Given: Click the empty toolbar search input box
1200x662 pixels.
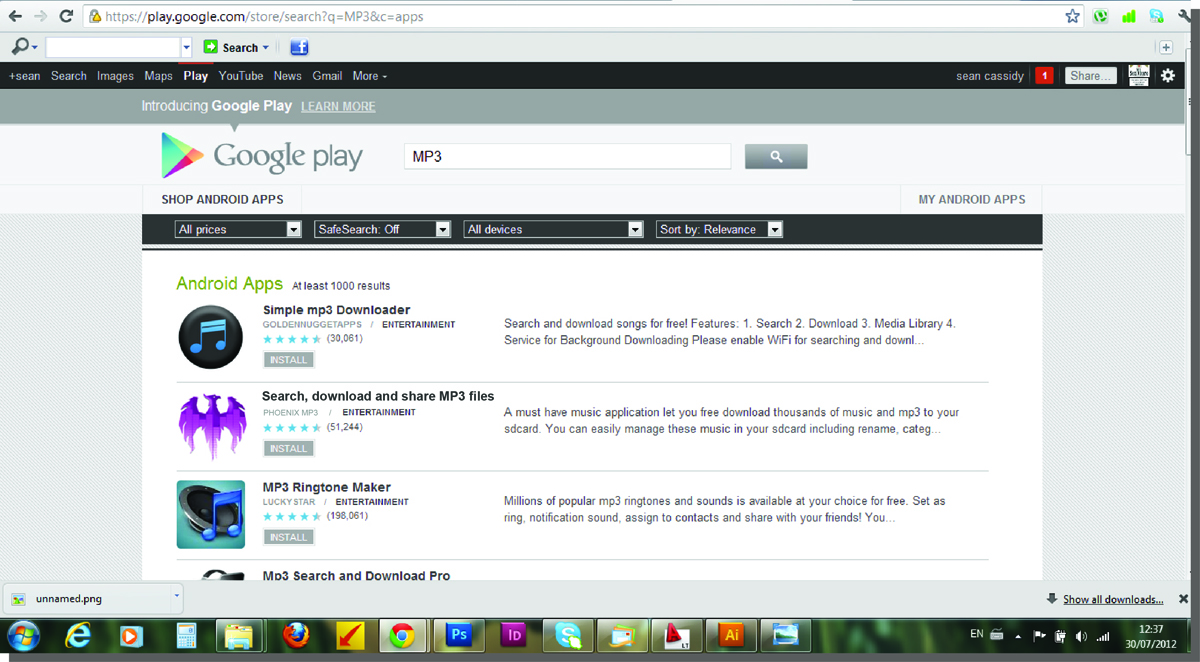Looking at the screenshot, I should pos(113,48).
